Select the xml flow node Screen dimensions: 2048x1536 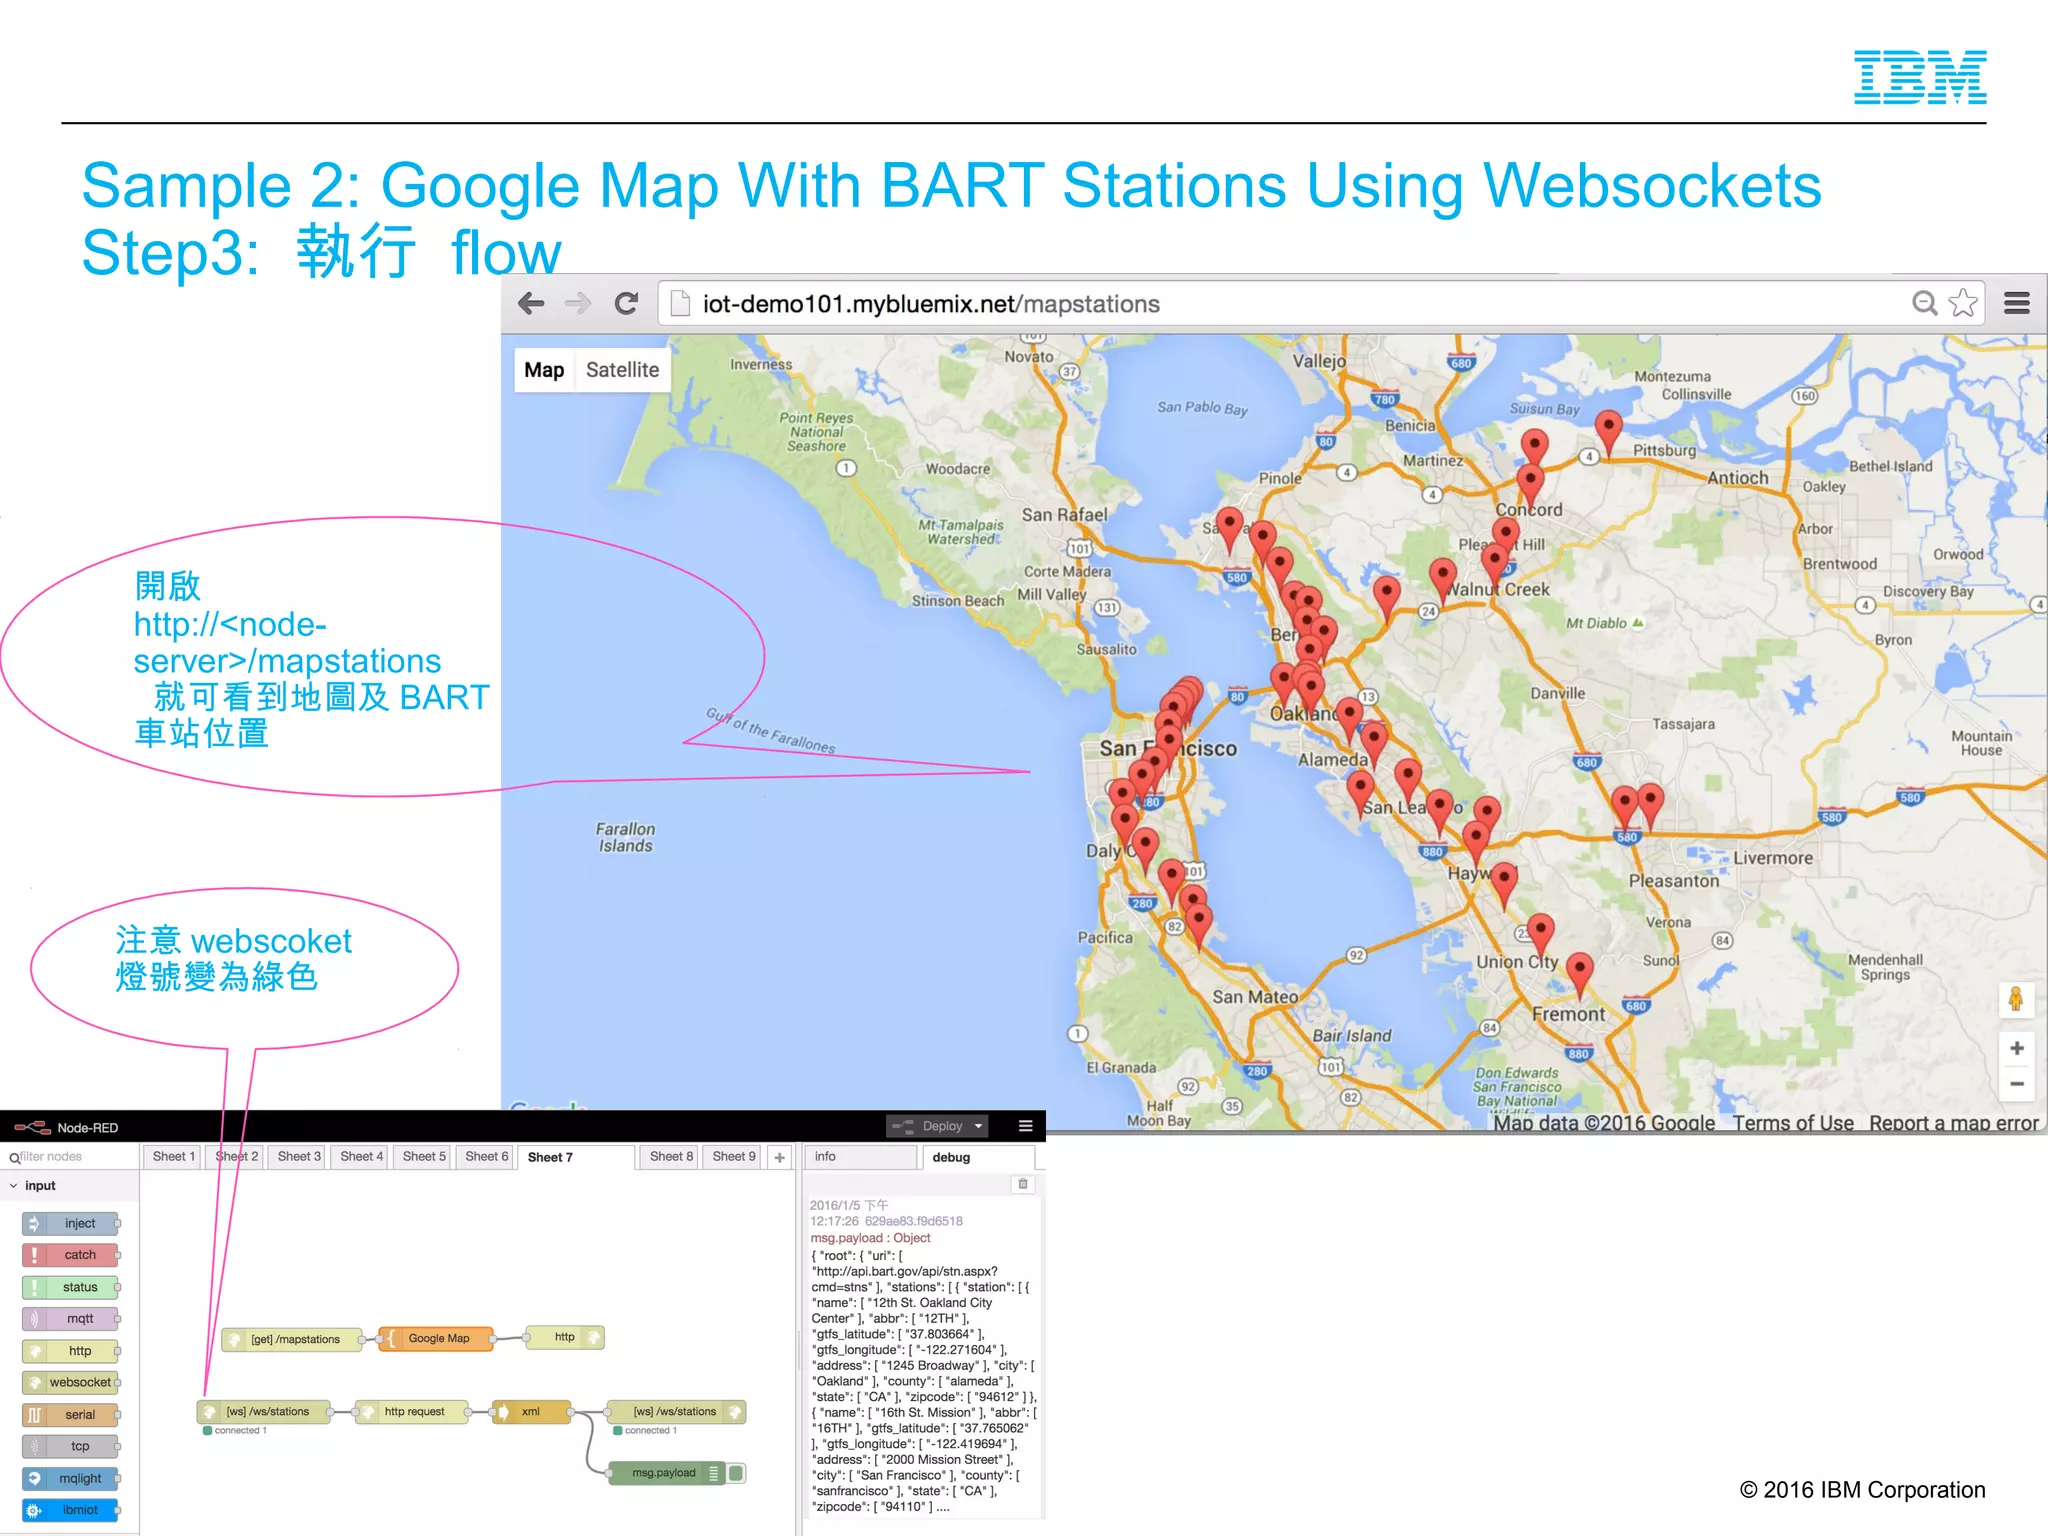(531, 1412)
